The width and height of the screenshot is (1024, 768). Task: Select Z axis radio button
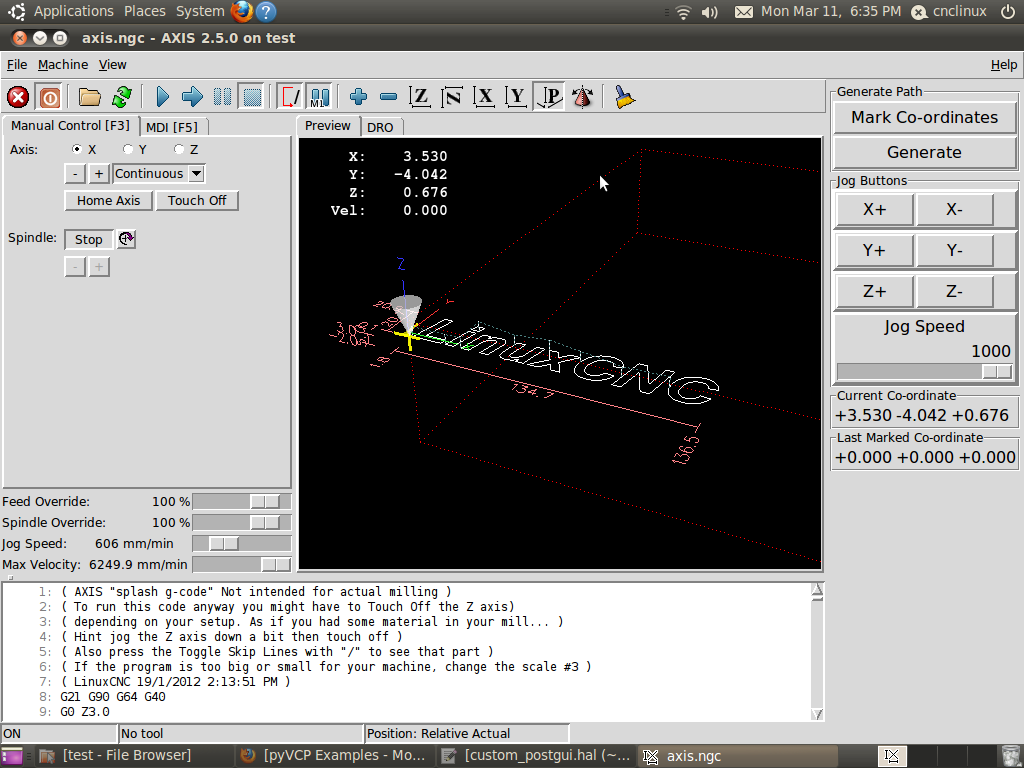pyautogui.click(x=179, y=149)
